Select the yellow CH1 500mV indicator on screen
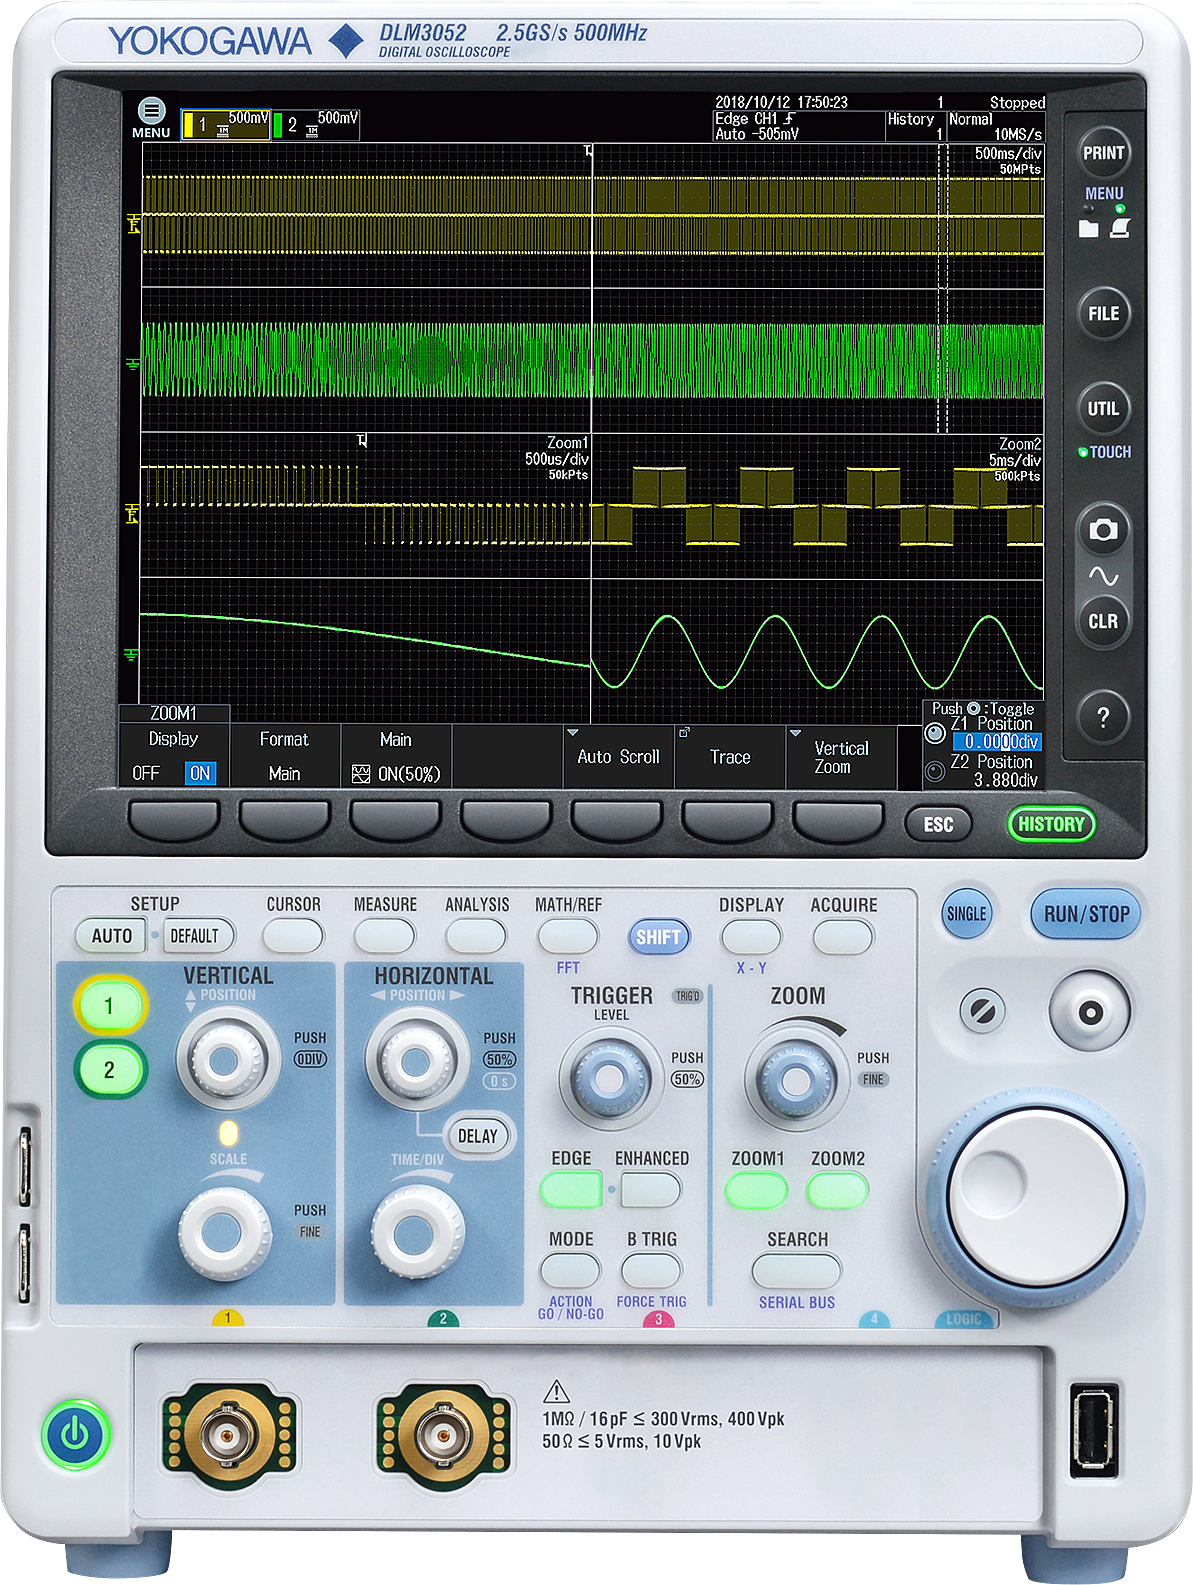 pos(226,124)
